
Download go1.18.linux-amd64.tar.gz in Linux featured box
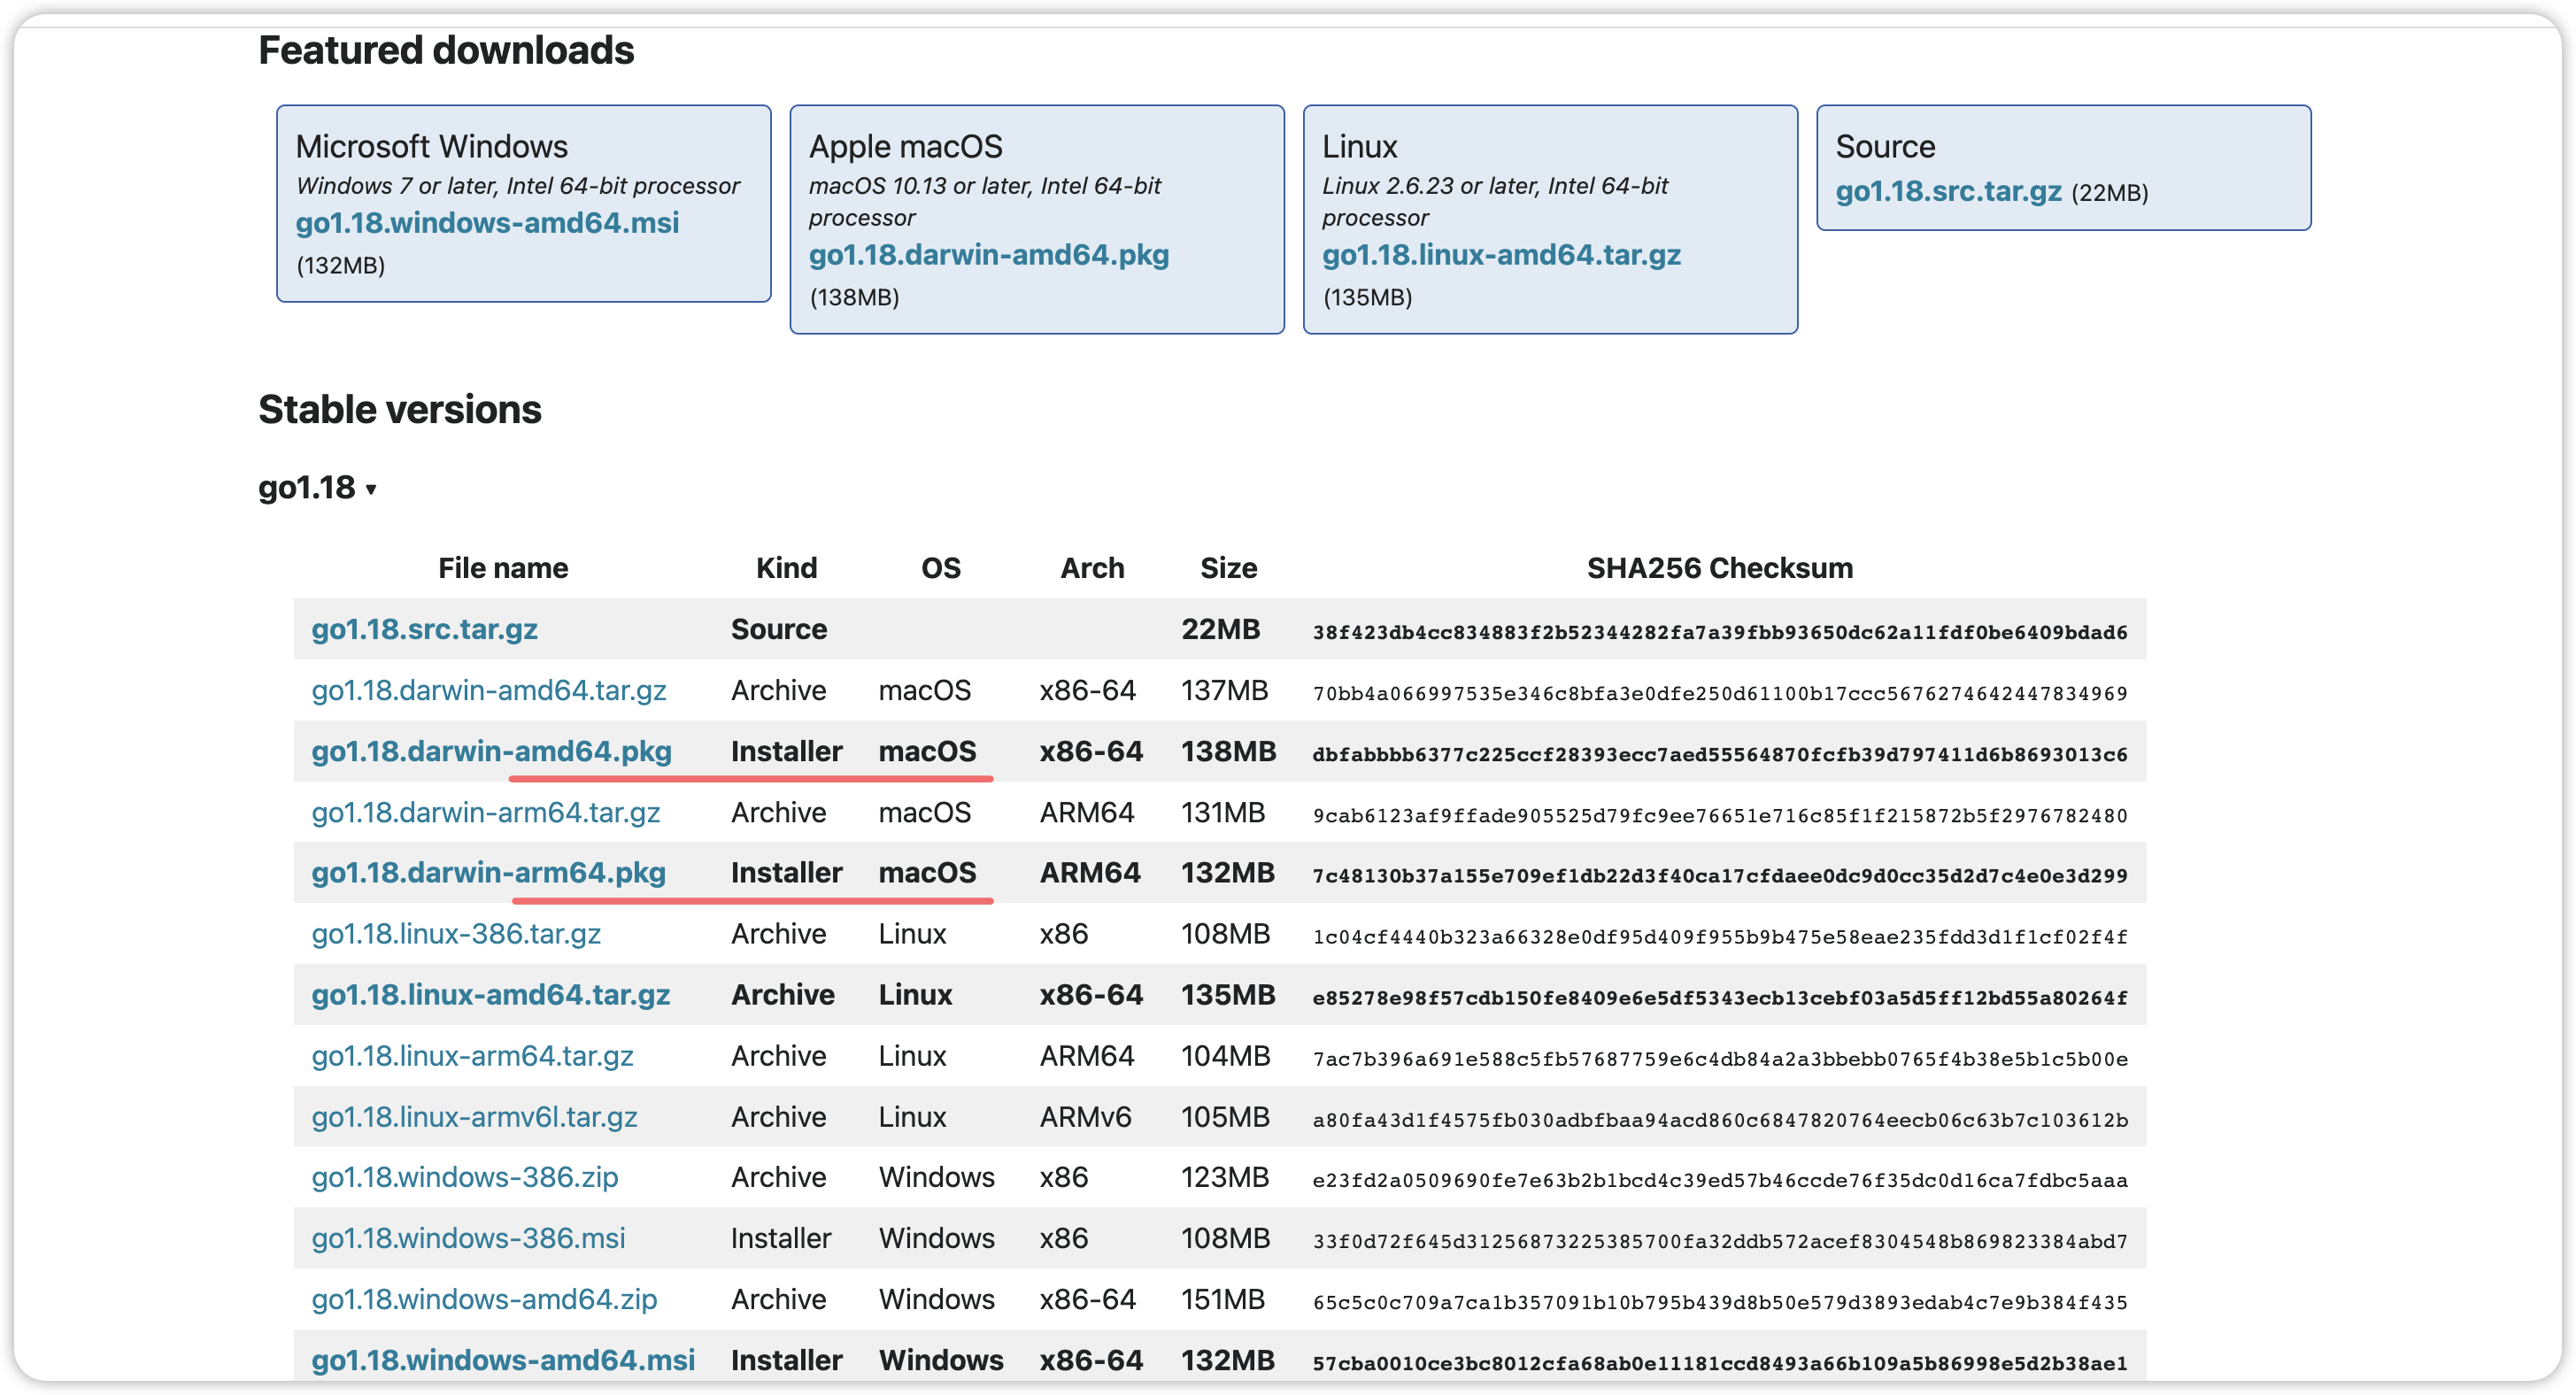click(1500, 254)
